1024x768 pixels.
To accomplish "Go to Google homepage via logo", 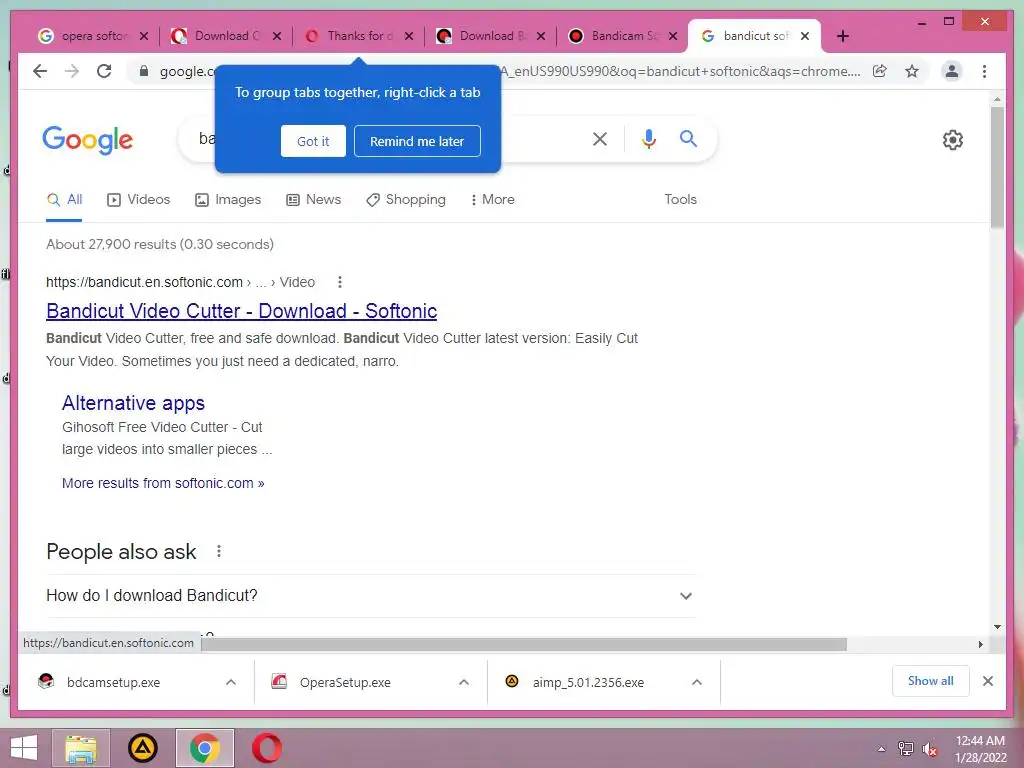I will point(88,140).
